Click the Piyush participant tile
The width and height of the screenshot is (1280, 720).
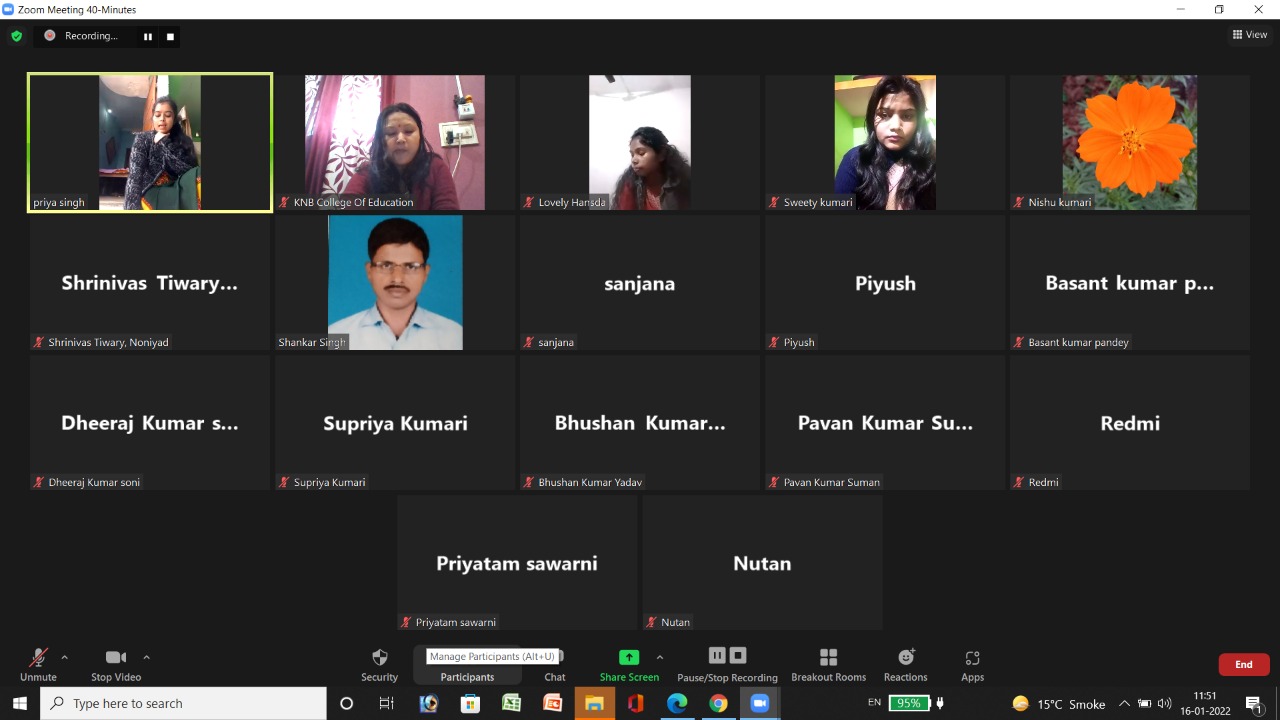click(x=885, y=282)
